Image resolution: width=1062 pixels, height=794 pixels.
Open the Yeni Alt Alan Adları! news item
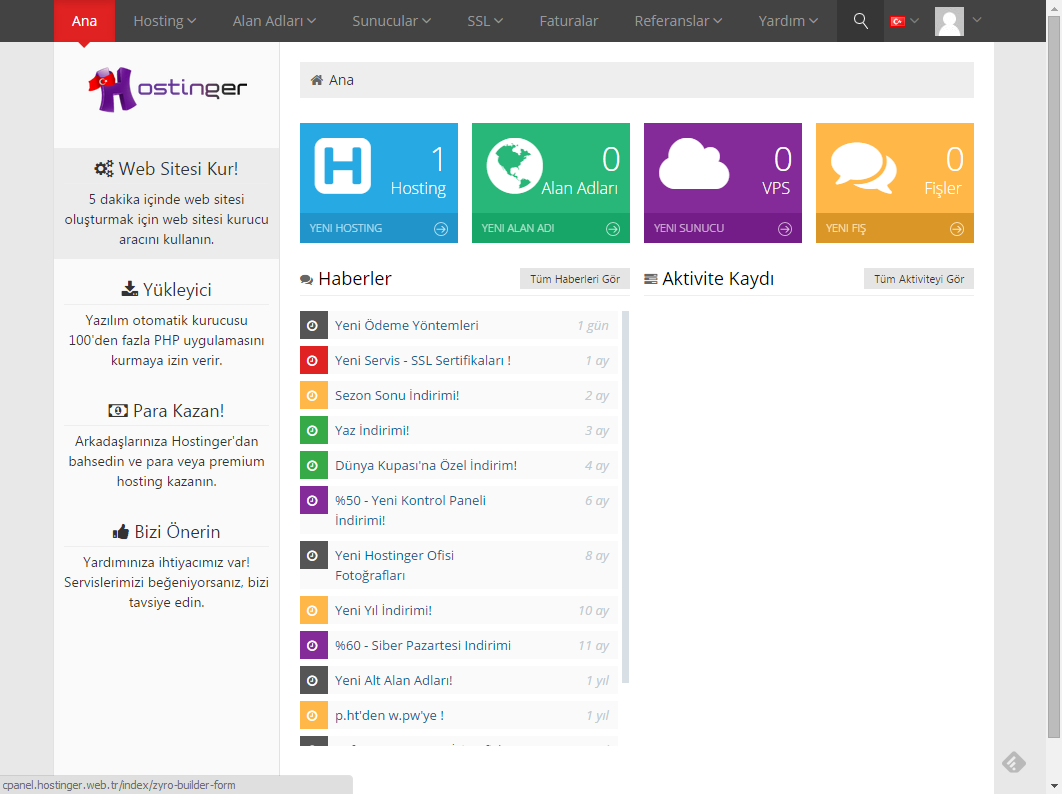point(394,681)
